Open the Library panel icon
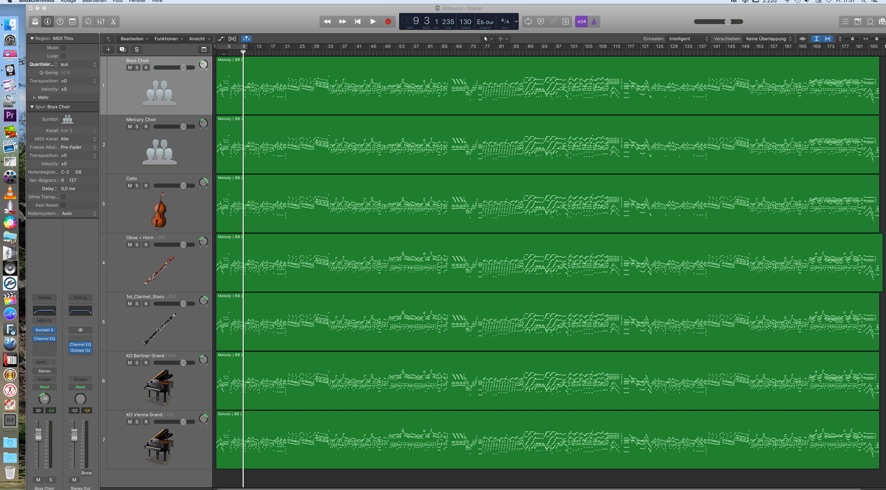 point(35,21)
